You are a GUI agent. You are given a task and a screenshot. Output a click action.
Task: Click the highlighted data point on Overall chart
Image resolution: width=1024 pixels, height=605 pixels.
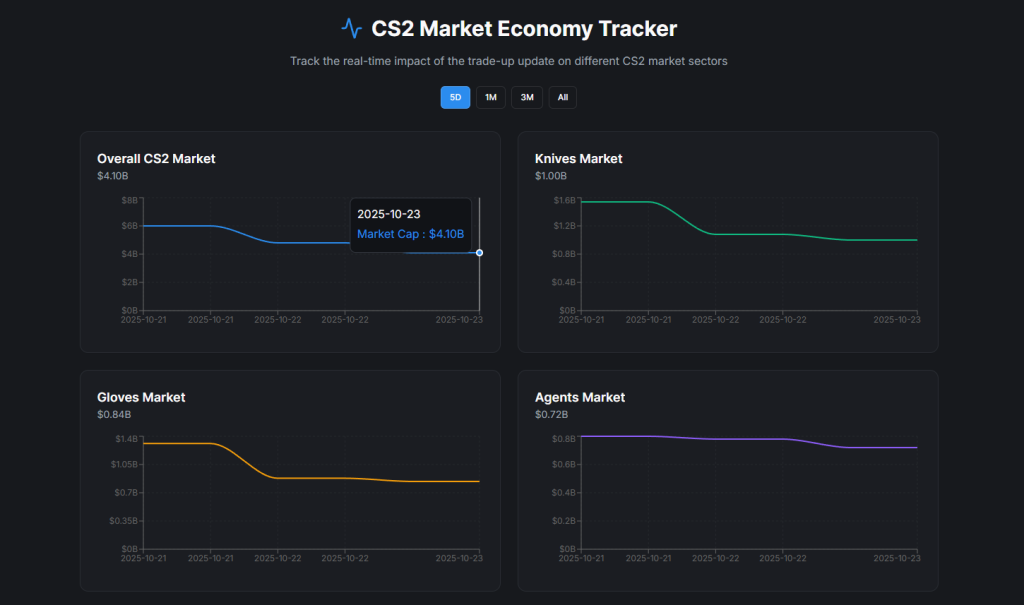click(x=480, y=253)
